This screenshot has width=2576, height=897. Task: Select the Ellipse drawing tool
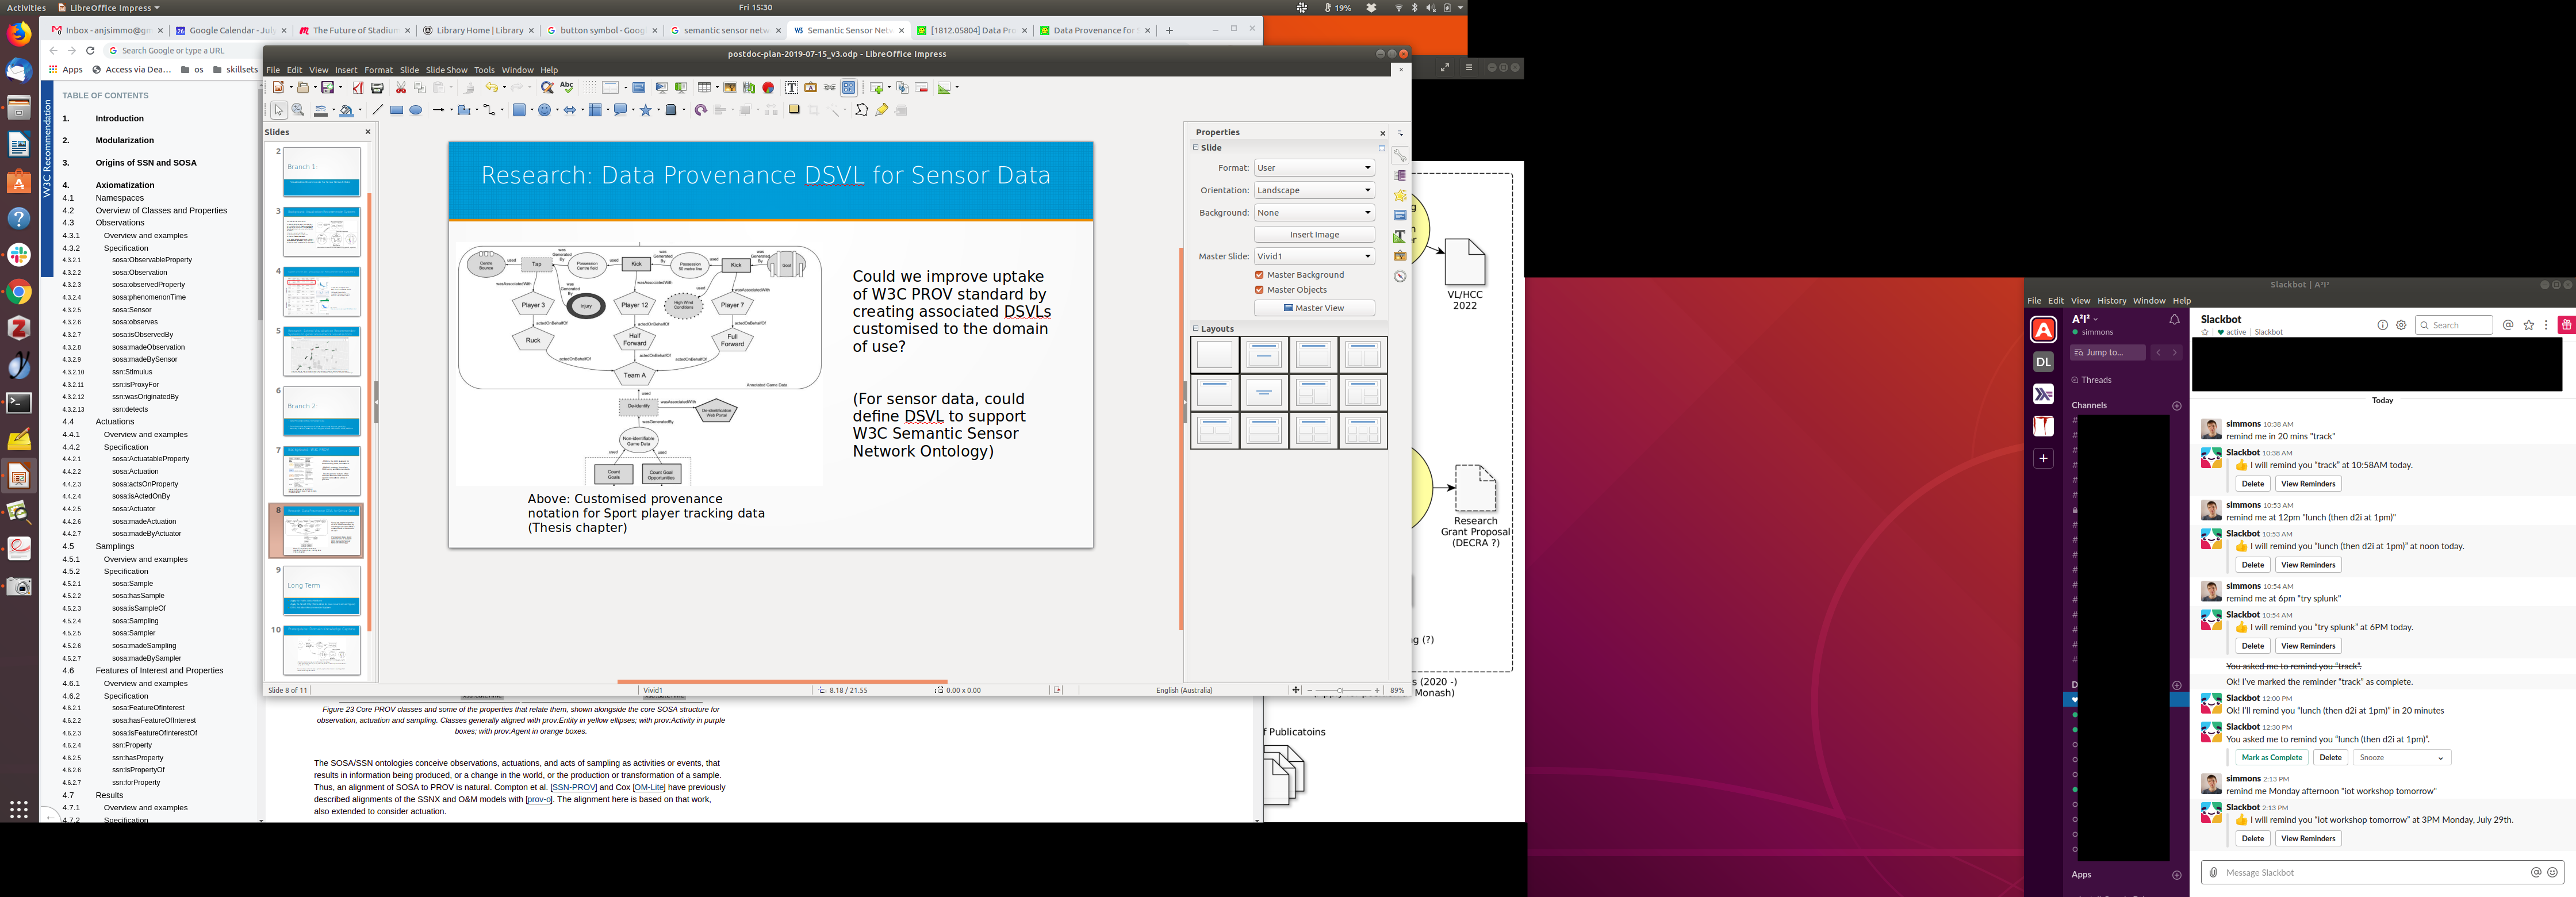(416, 110)
